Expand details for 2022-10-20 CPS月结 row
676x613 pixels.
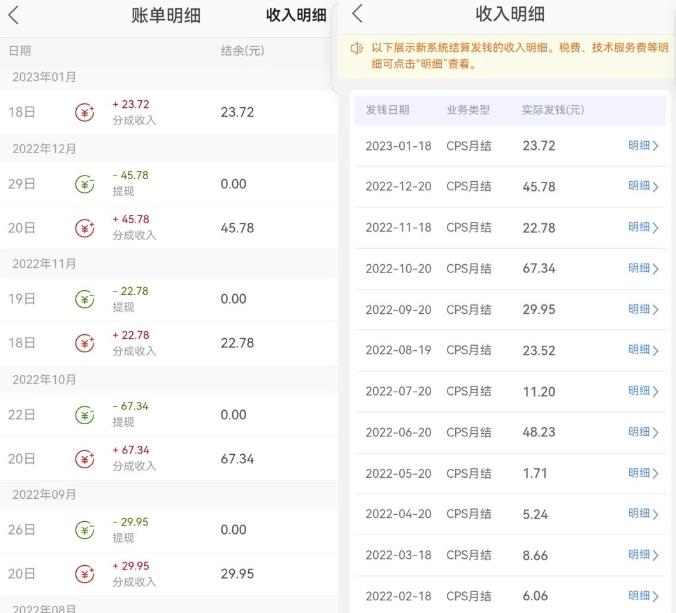coord(642,268)
